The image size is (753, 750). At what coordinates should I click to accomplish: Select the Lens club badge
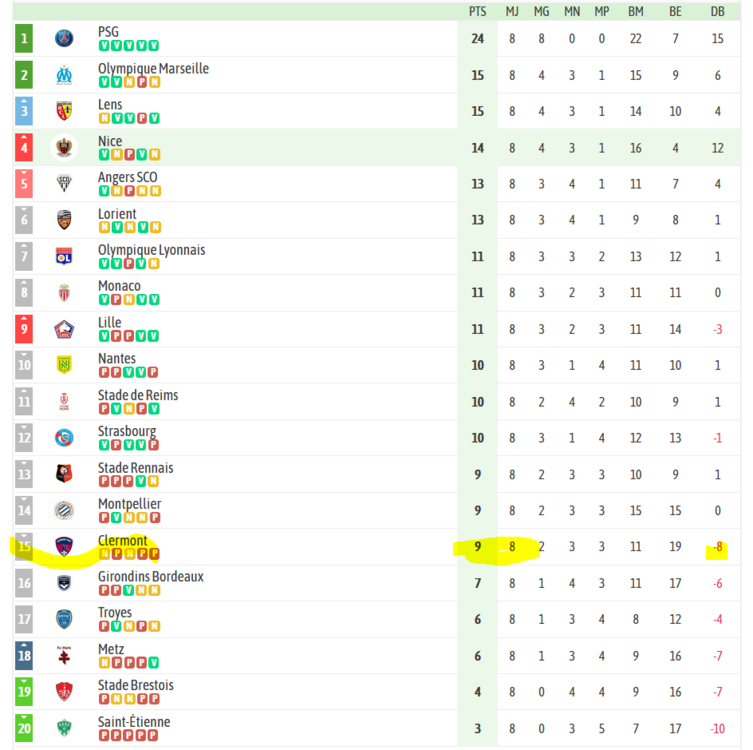(x=64, y=111)
